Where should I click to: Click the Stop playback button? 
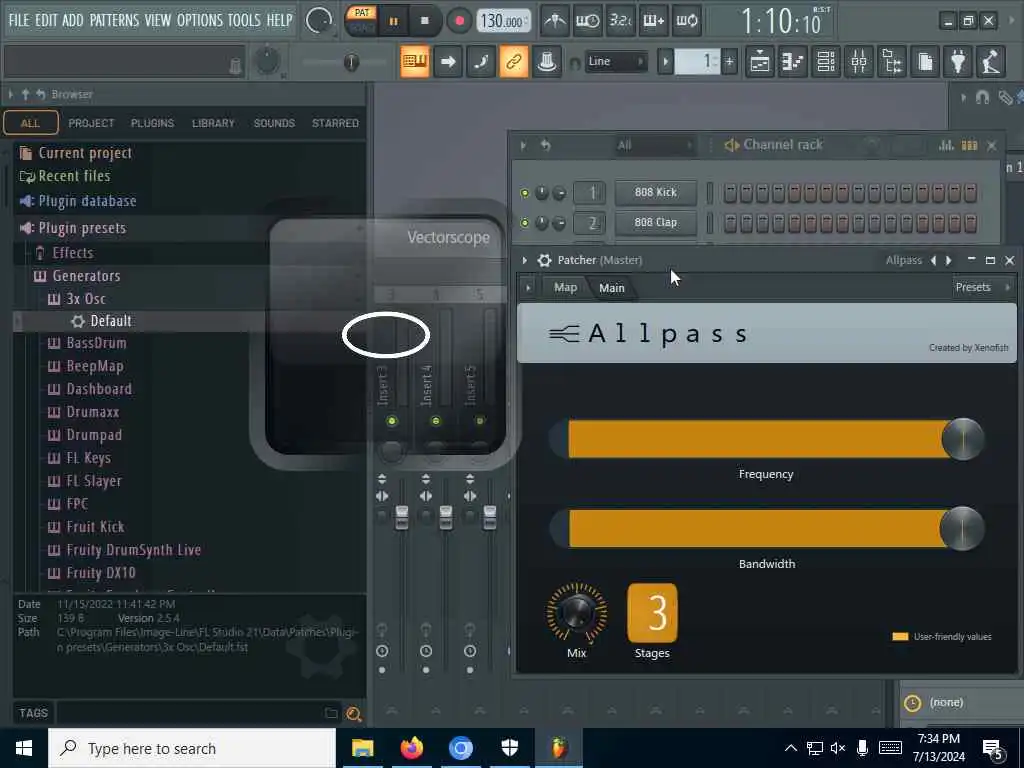(x=424, y=21)
